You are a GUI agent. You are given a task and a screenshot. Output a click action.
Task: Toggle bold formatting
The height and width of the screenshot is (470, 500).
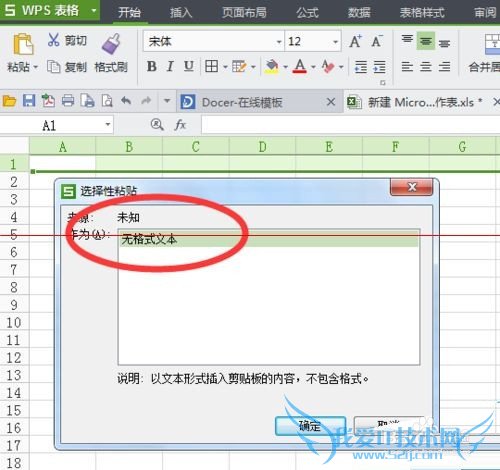click(152, 66)
